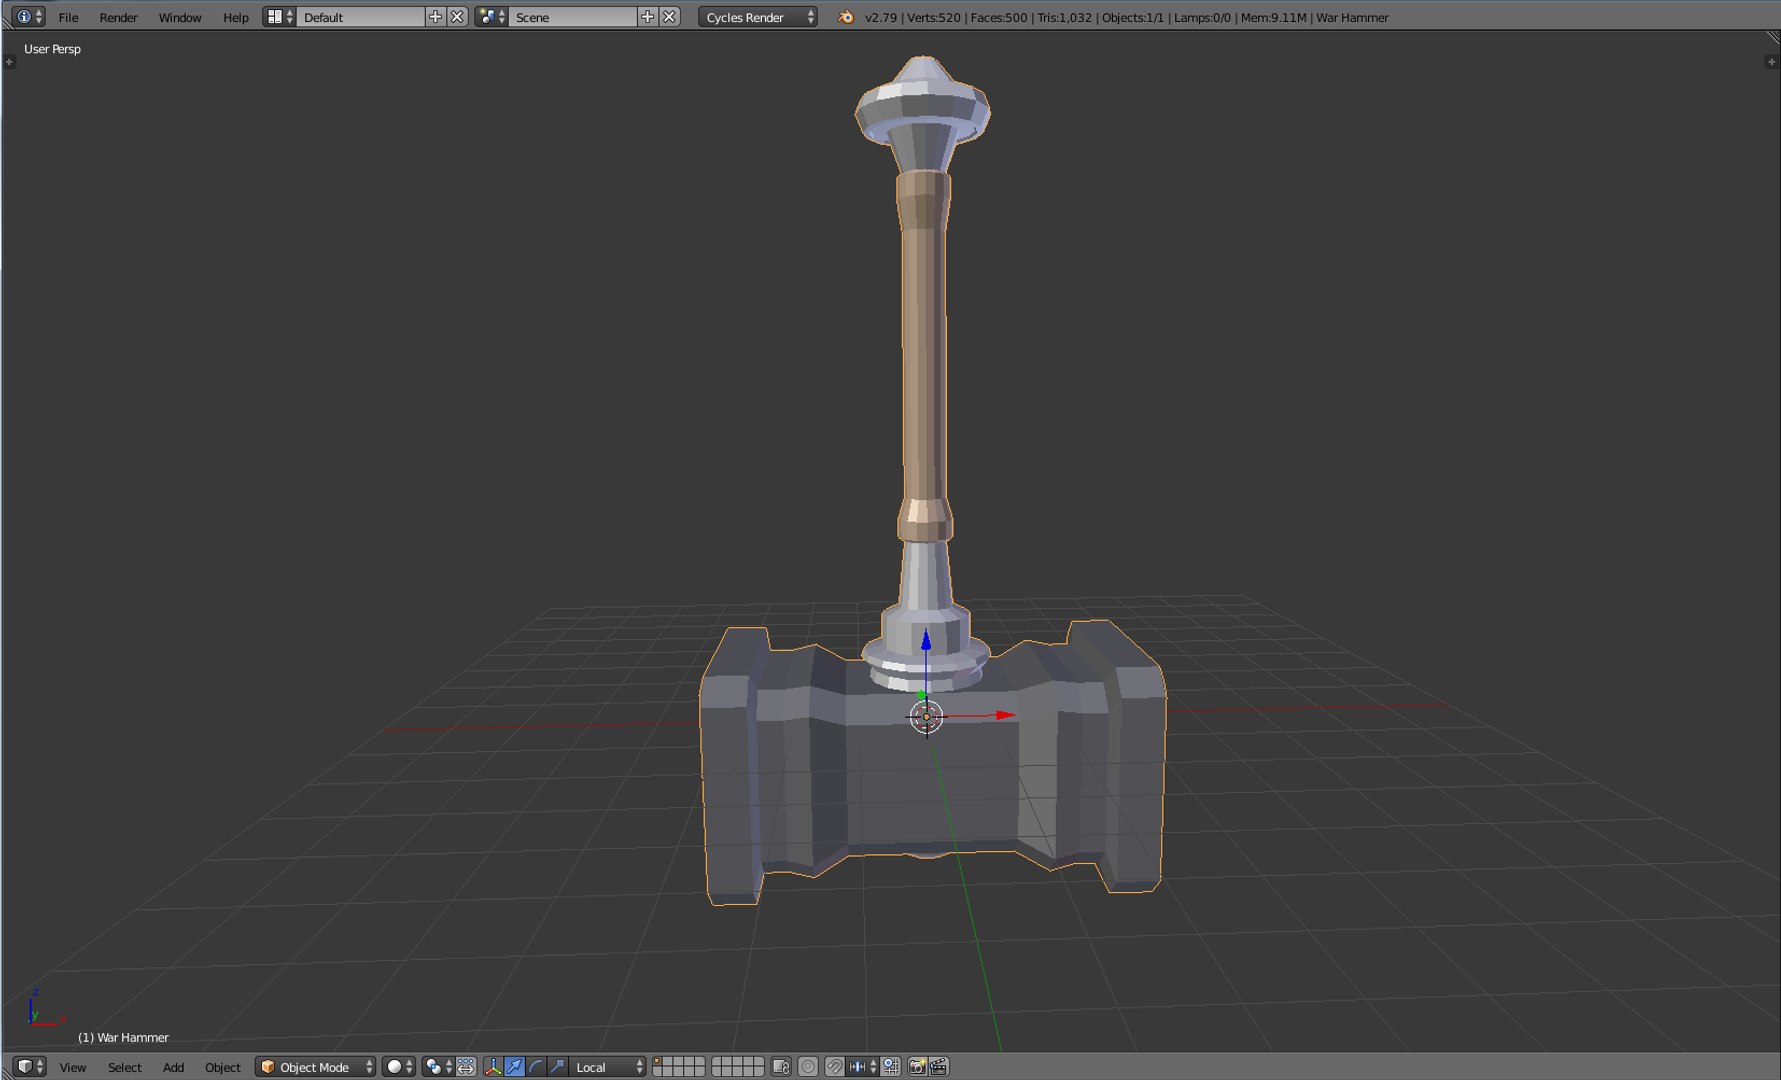Toggle the rotate manipulator
This screenshot has height=1080, width=1781.
click(x=535, y=1067)
